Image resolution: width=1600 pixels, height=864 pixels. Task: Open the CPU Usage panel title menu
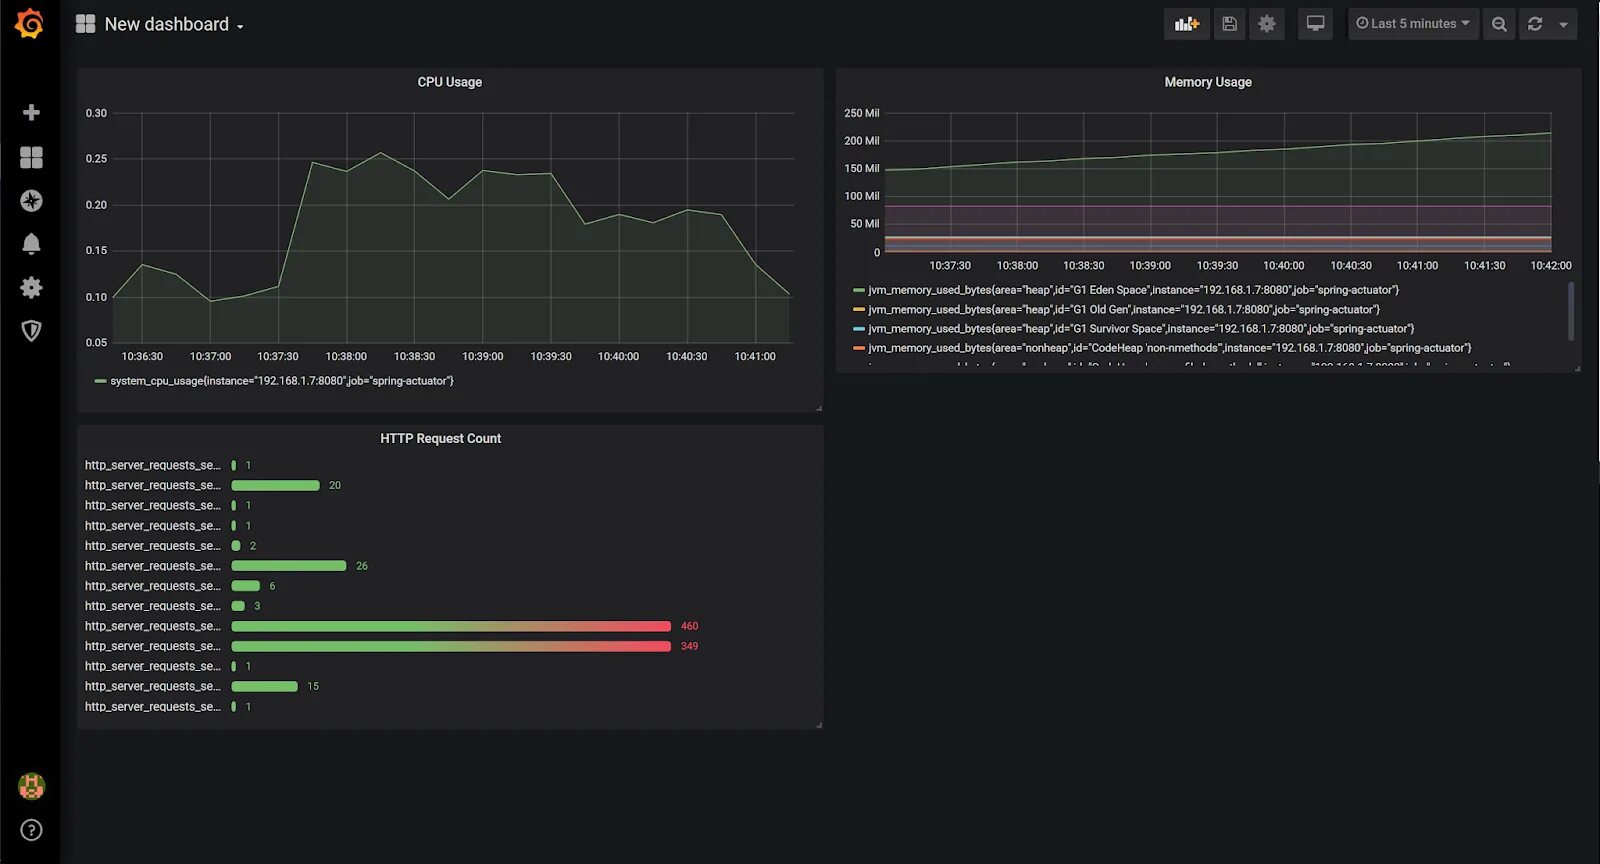(x=450, y=82)
